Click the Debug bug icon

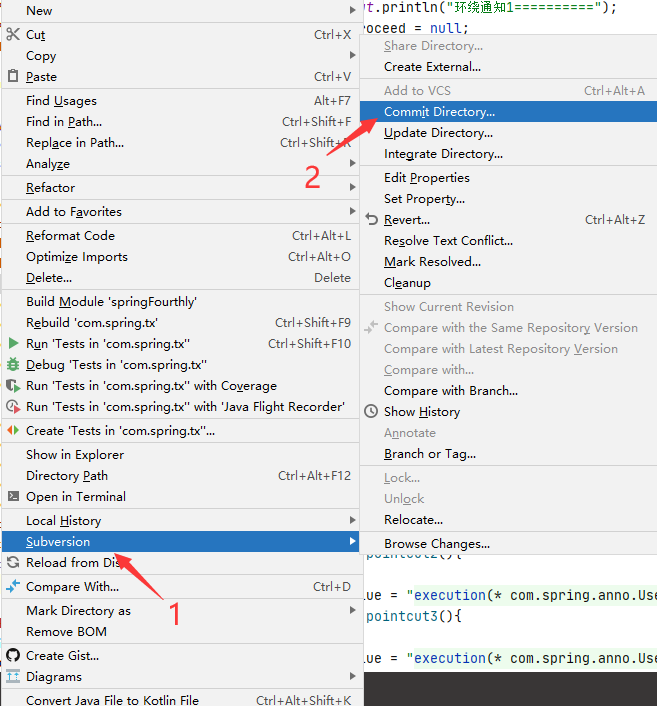coord(13,364)
